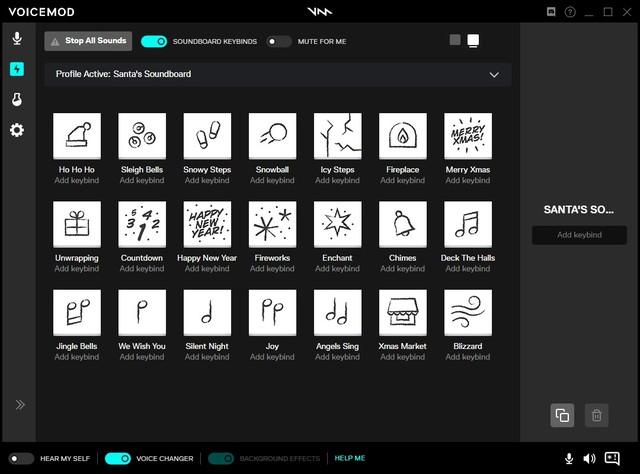The width and height of the screenshot is (640, 474).
Task: Expand the sidebar with double chevron
Action: point(20,405)
